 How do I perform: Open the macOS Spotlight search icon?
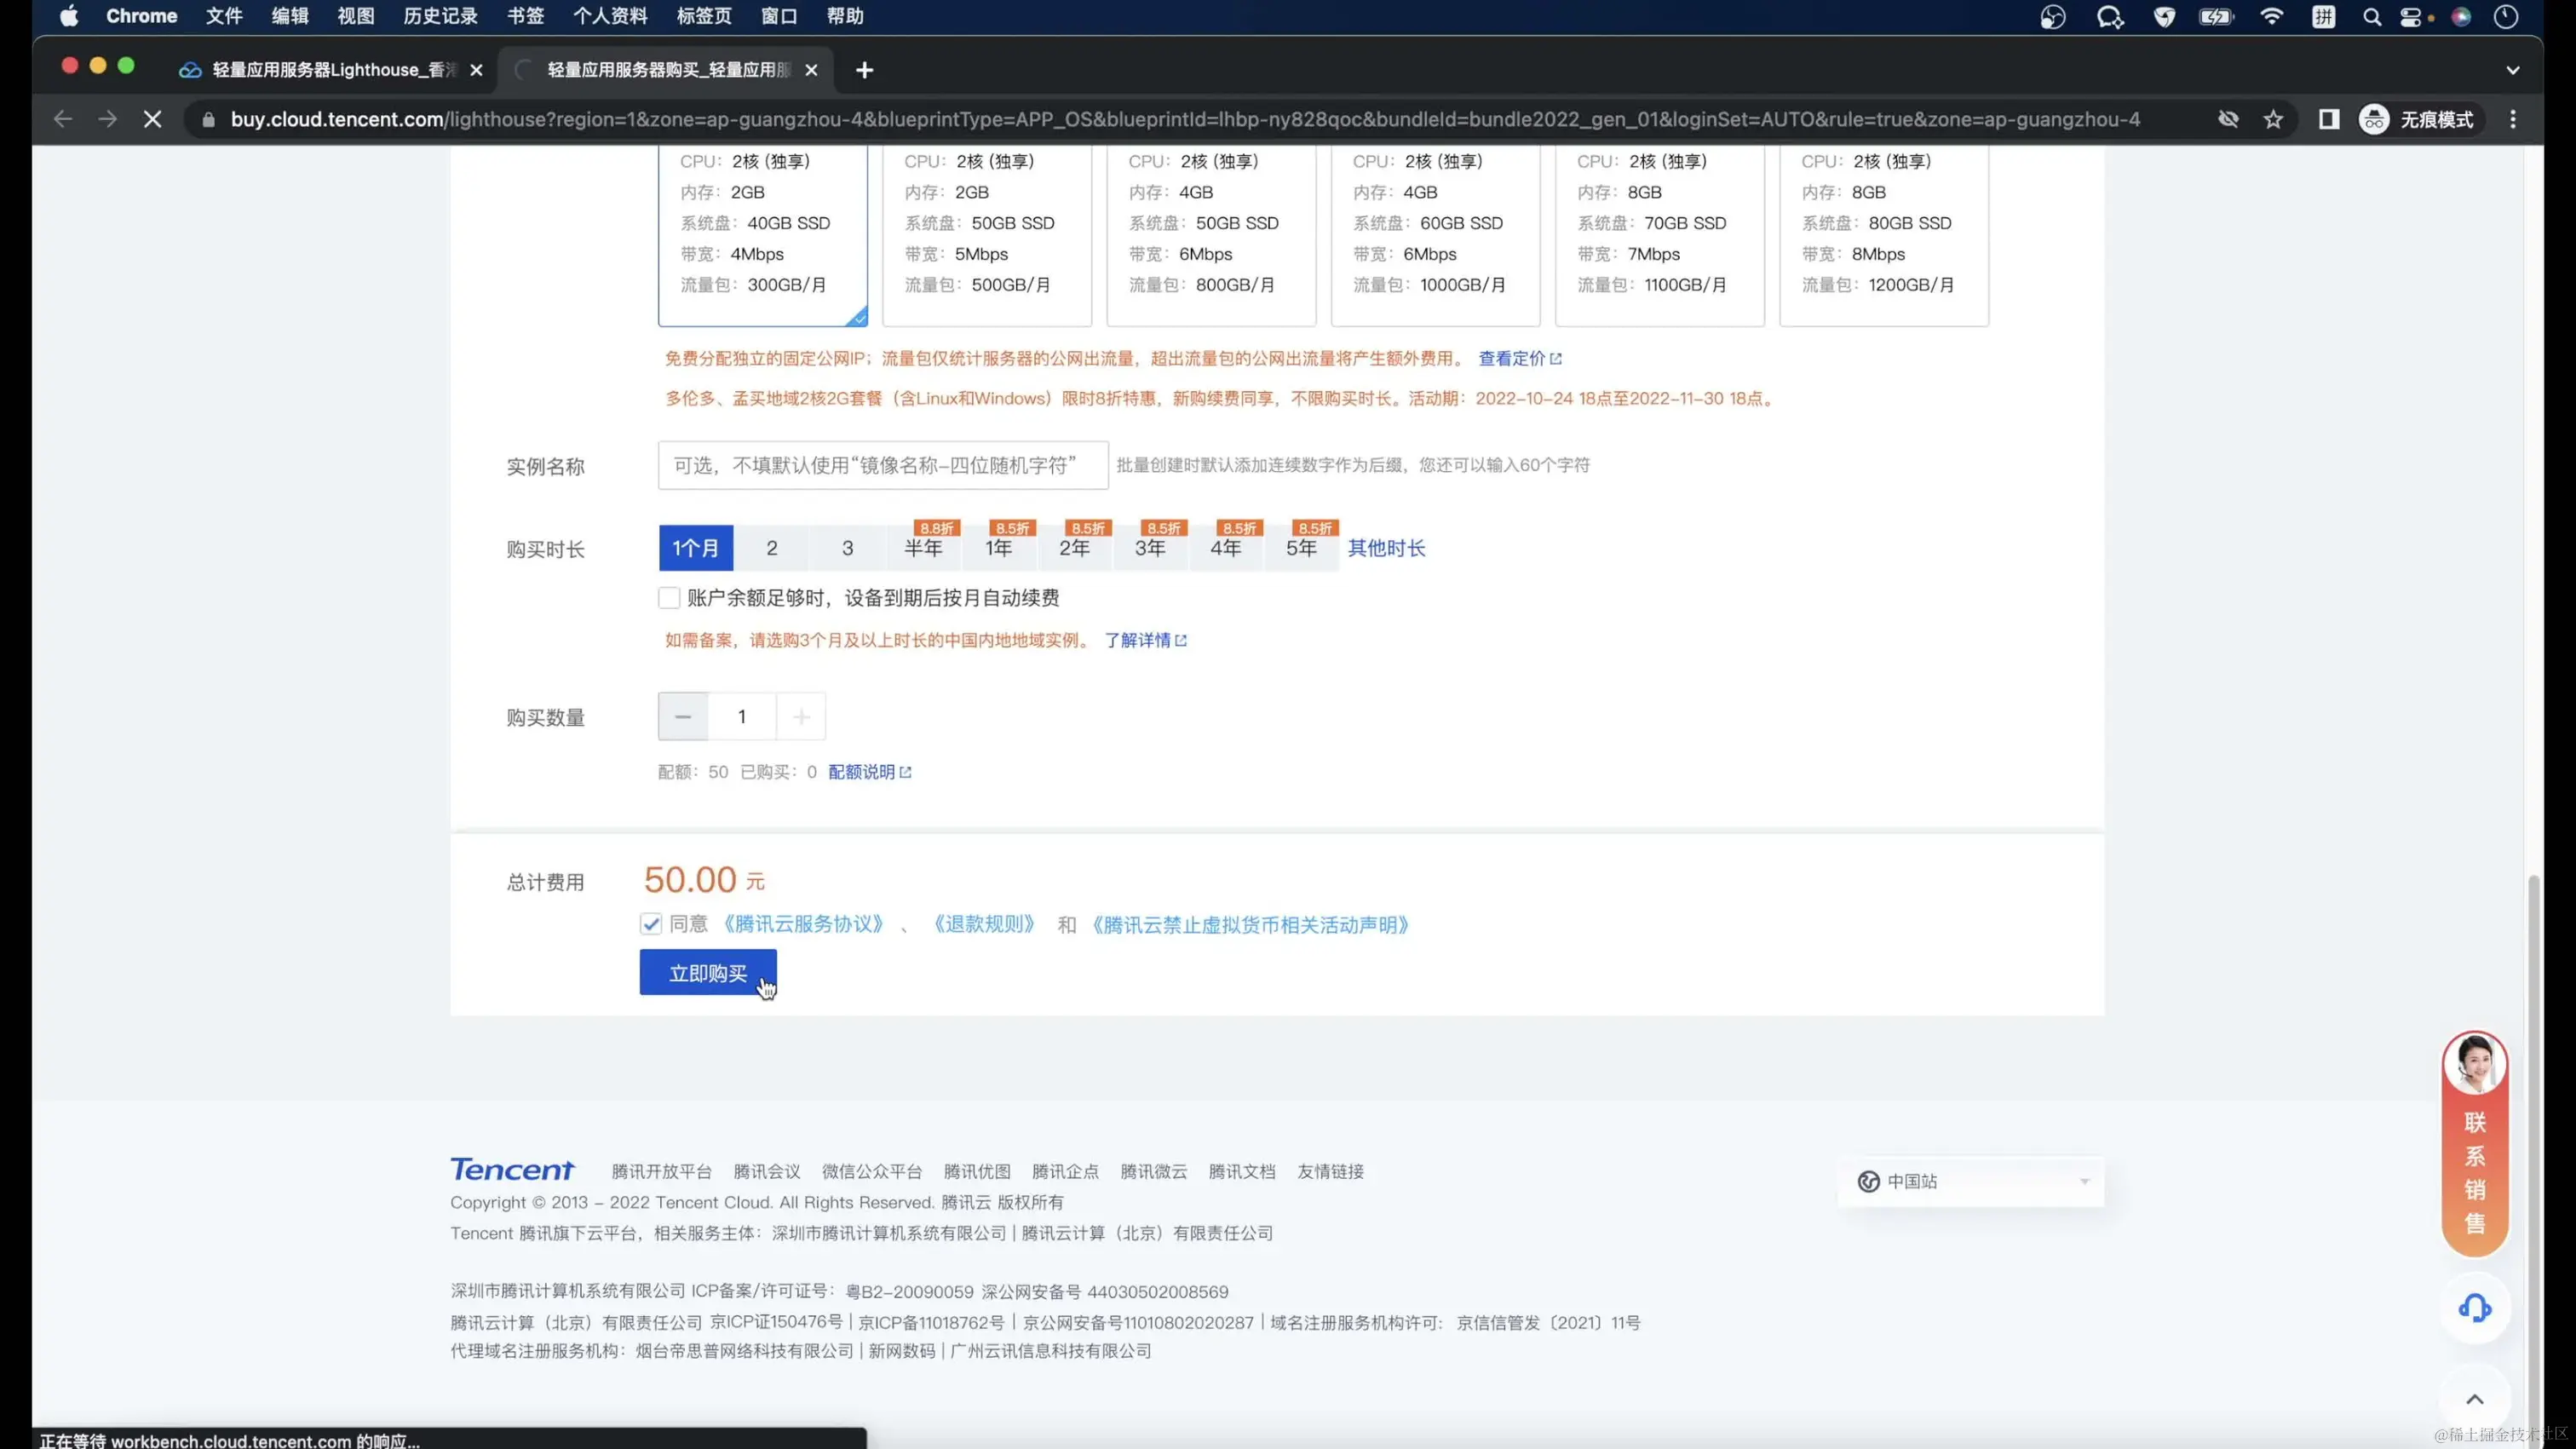(x=2371, y=16)
